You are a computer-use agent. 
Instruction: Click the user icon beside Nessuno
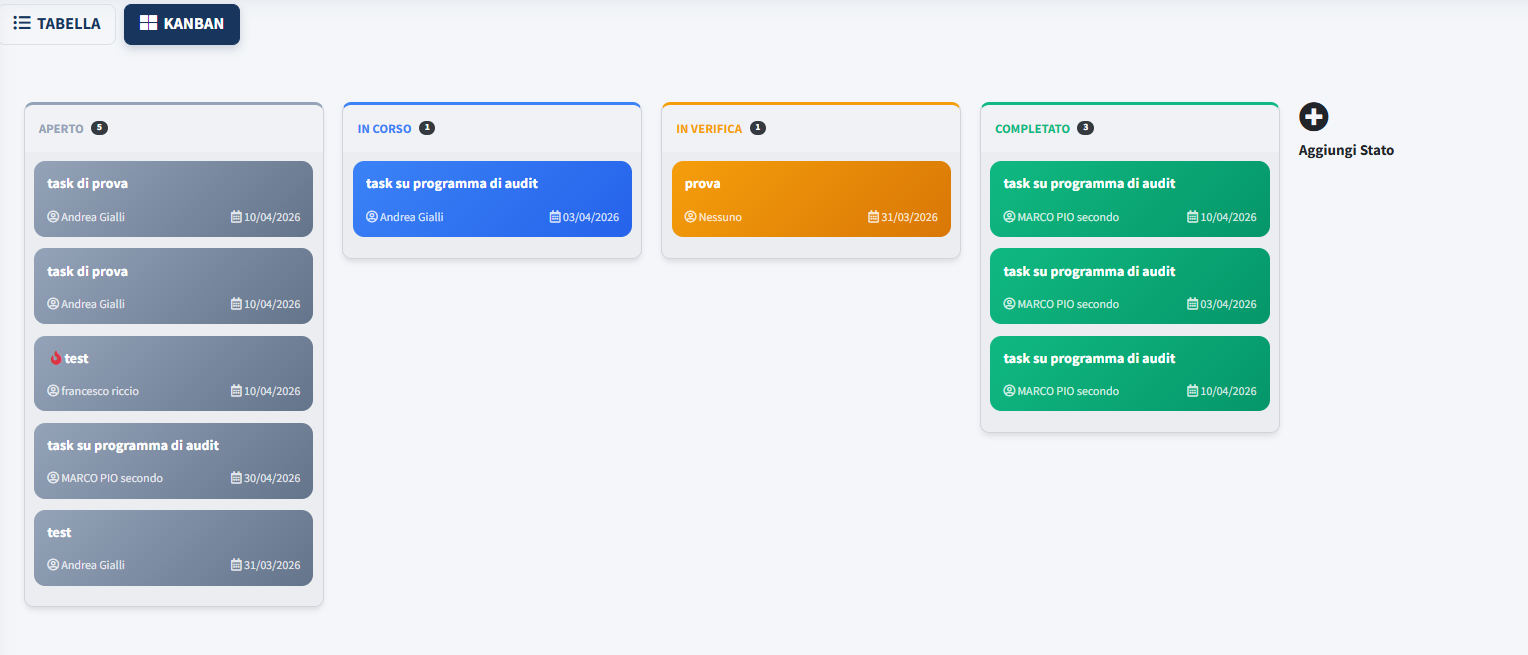coord(690,217)
